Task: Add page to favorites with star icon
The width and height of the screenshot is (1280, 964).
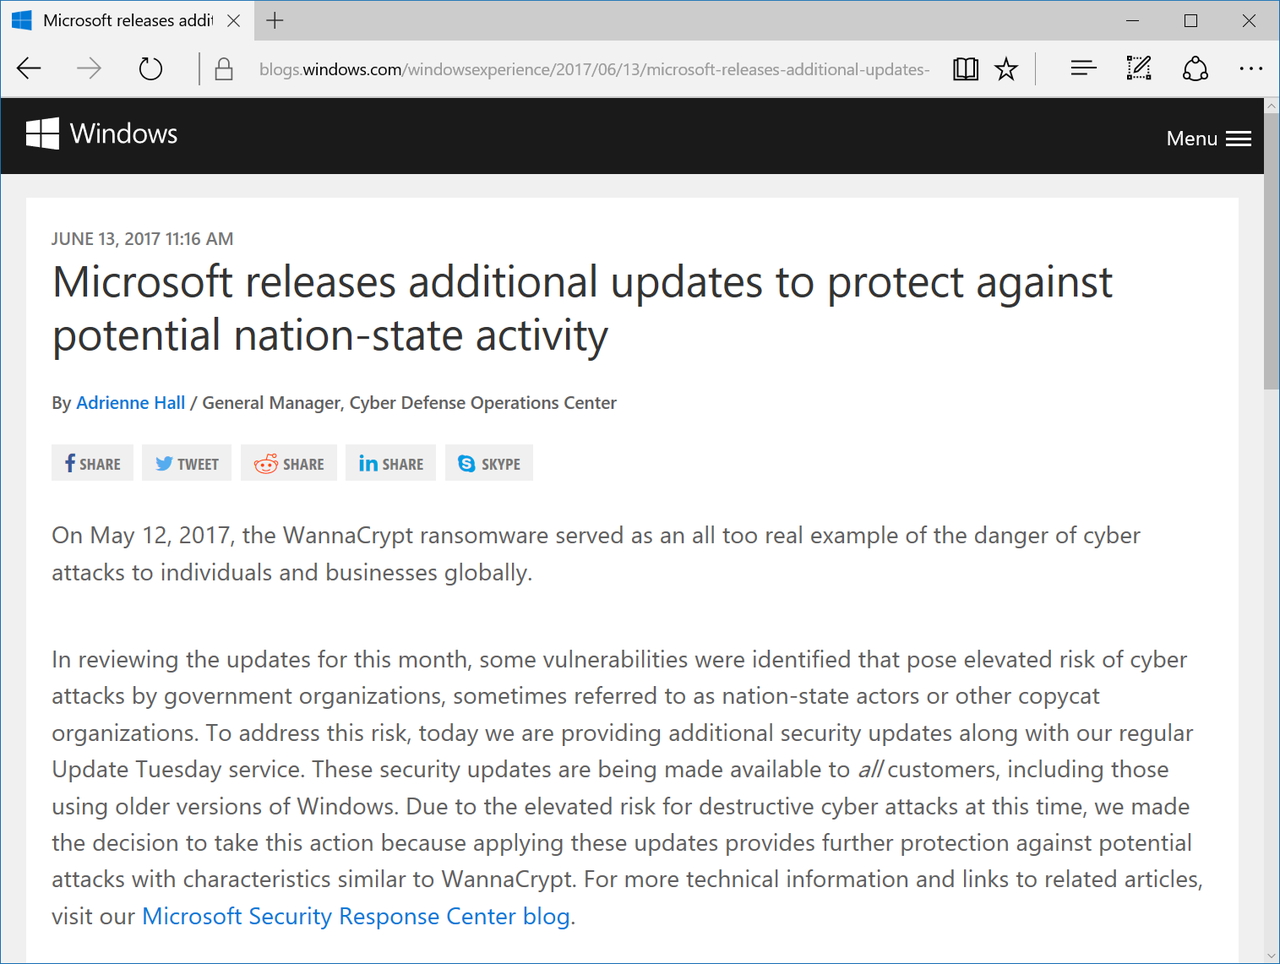Action: click(x=1006, y=69)
